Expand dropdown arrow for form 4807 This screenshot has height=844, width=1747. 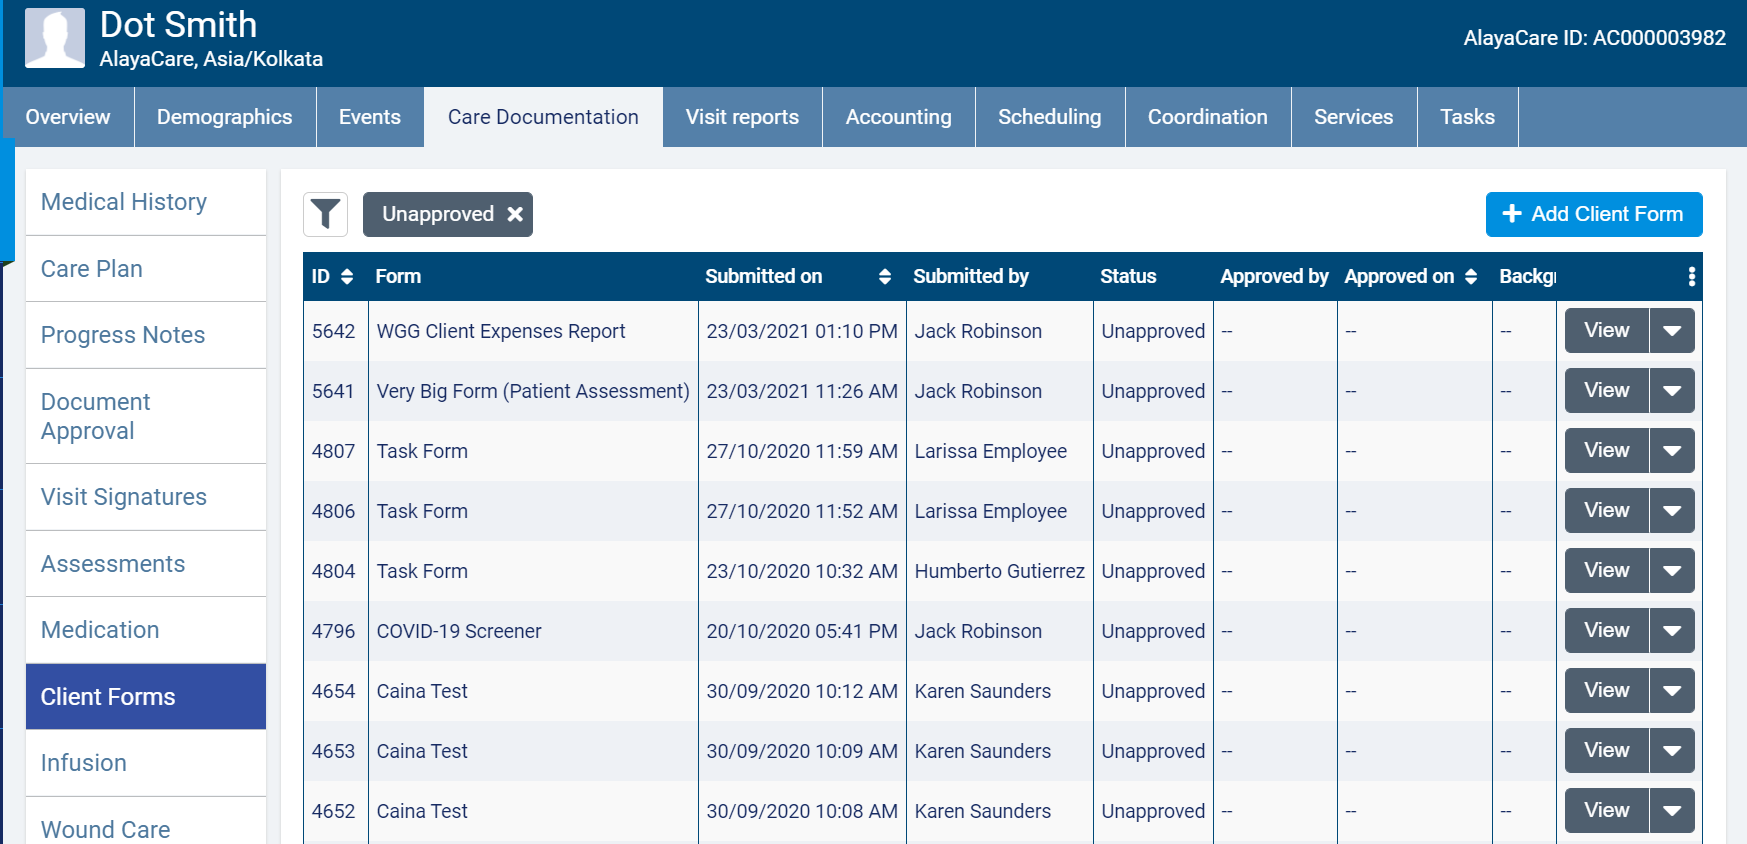pyautogui.click(x=1672, y=451)
